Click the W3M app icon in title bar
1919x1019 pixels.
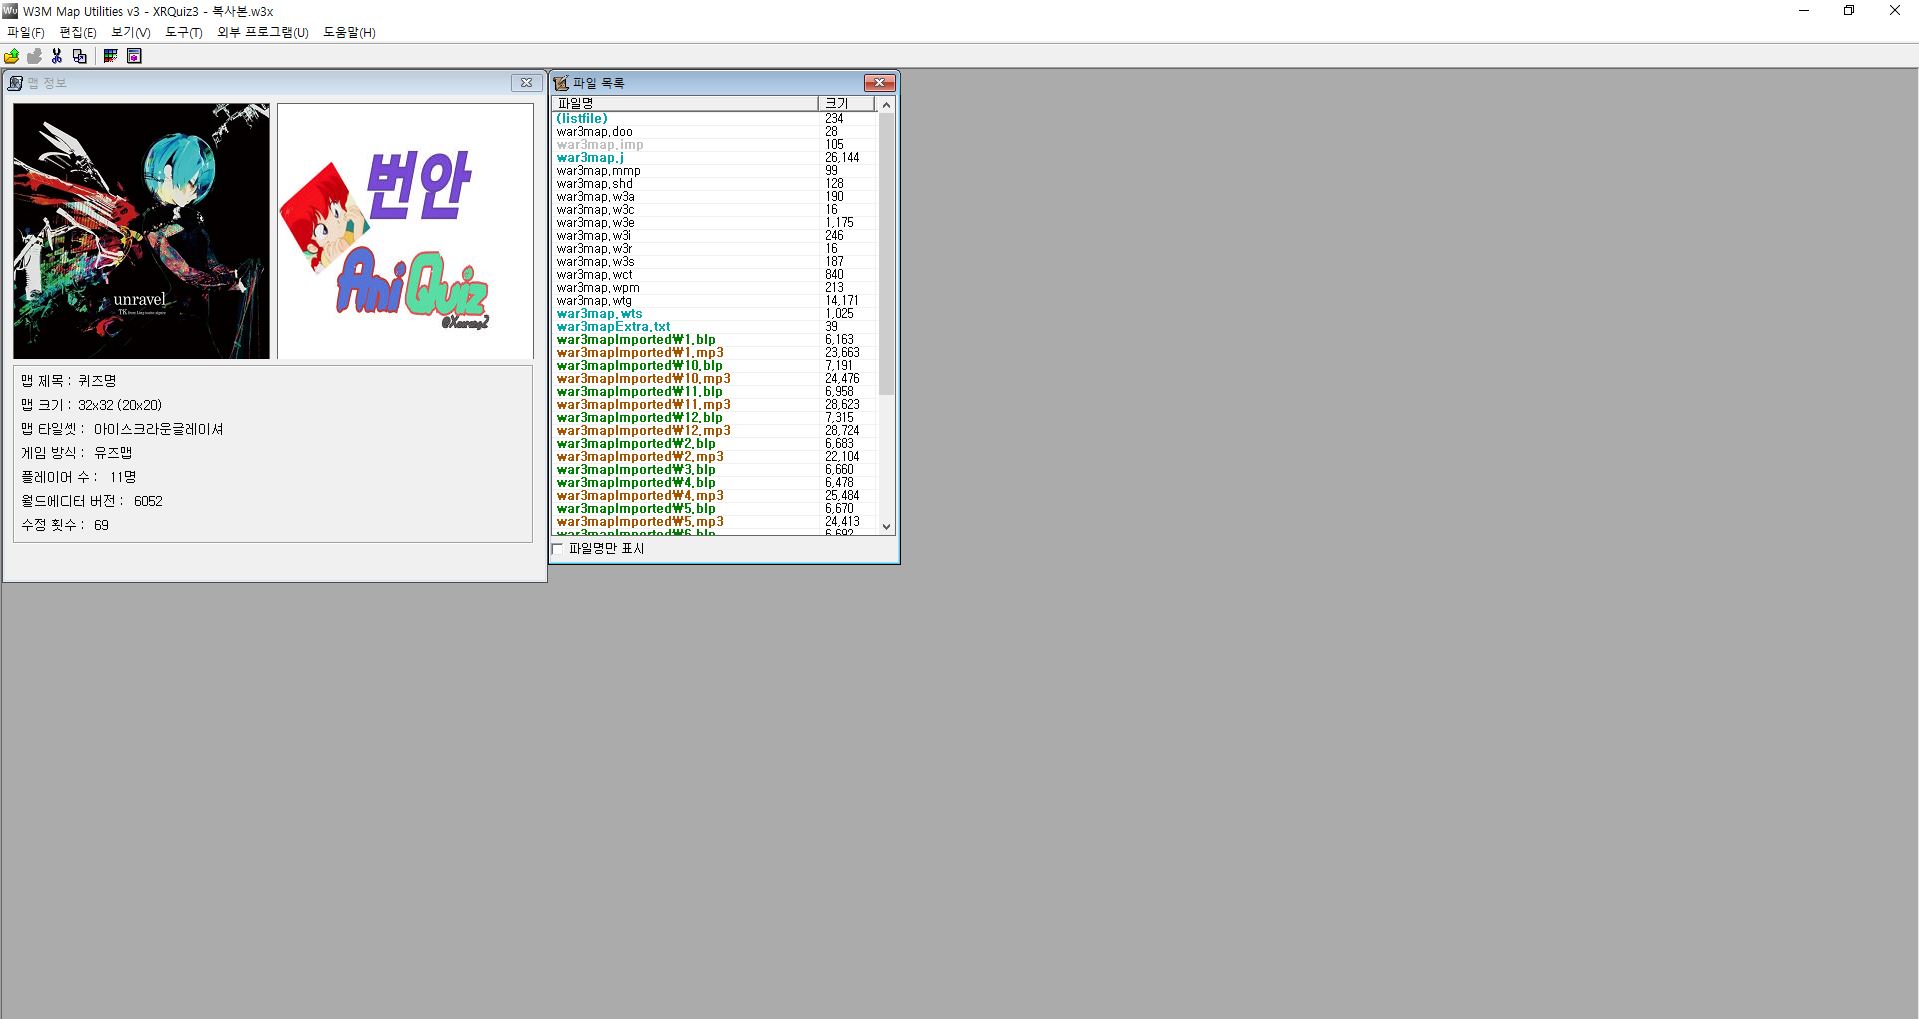pos(10,11)
